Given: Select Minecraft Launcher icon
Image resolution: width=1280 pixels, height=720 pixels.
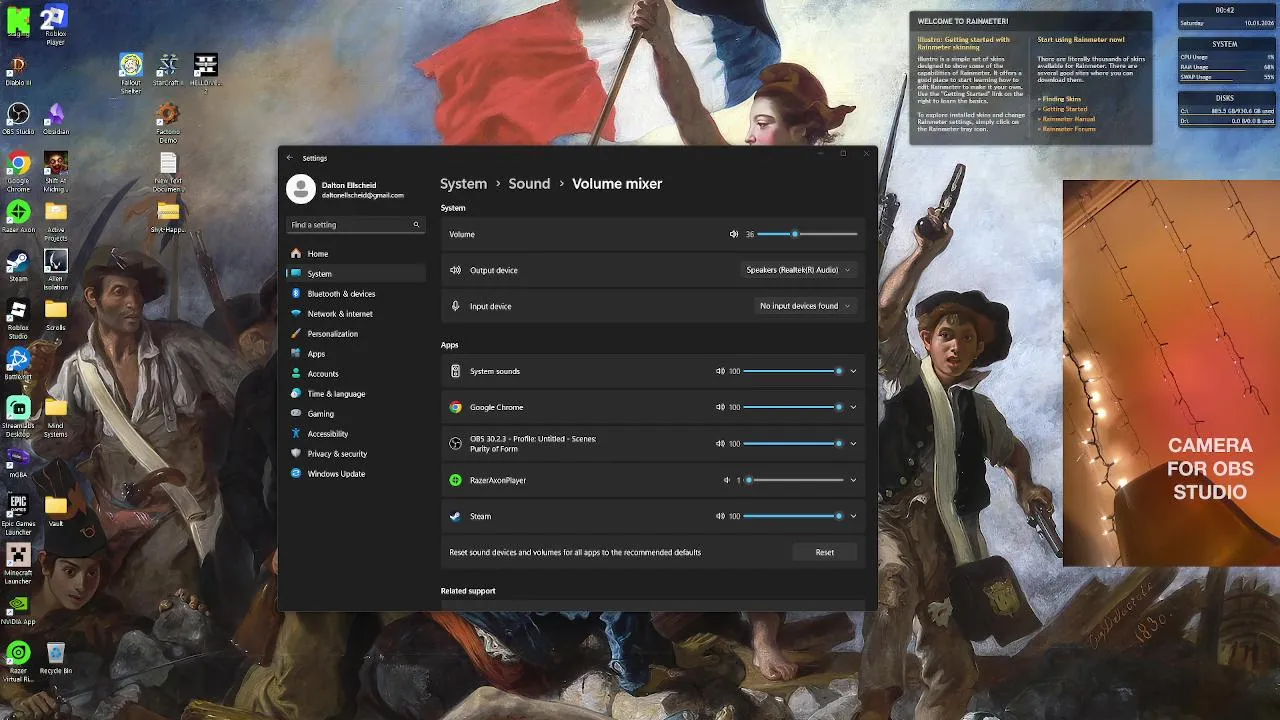Looking at the screenshot, I should click(18, 564).
